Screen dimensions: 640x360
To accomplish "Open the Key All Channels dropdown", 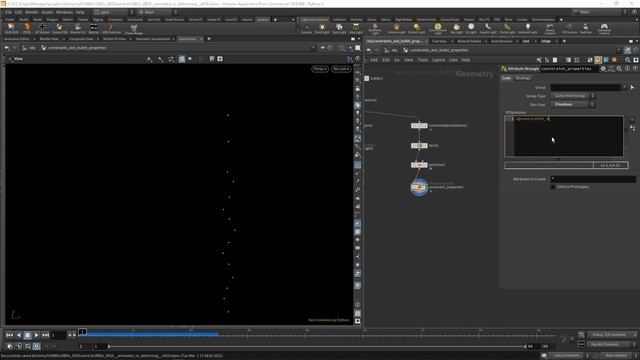I will point(611,344).
